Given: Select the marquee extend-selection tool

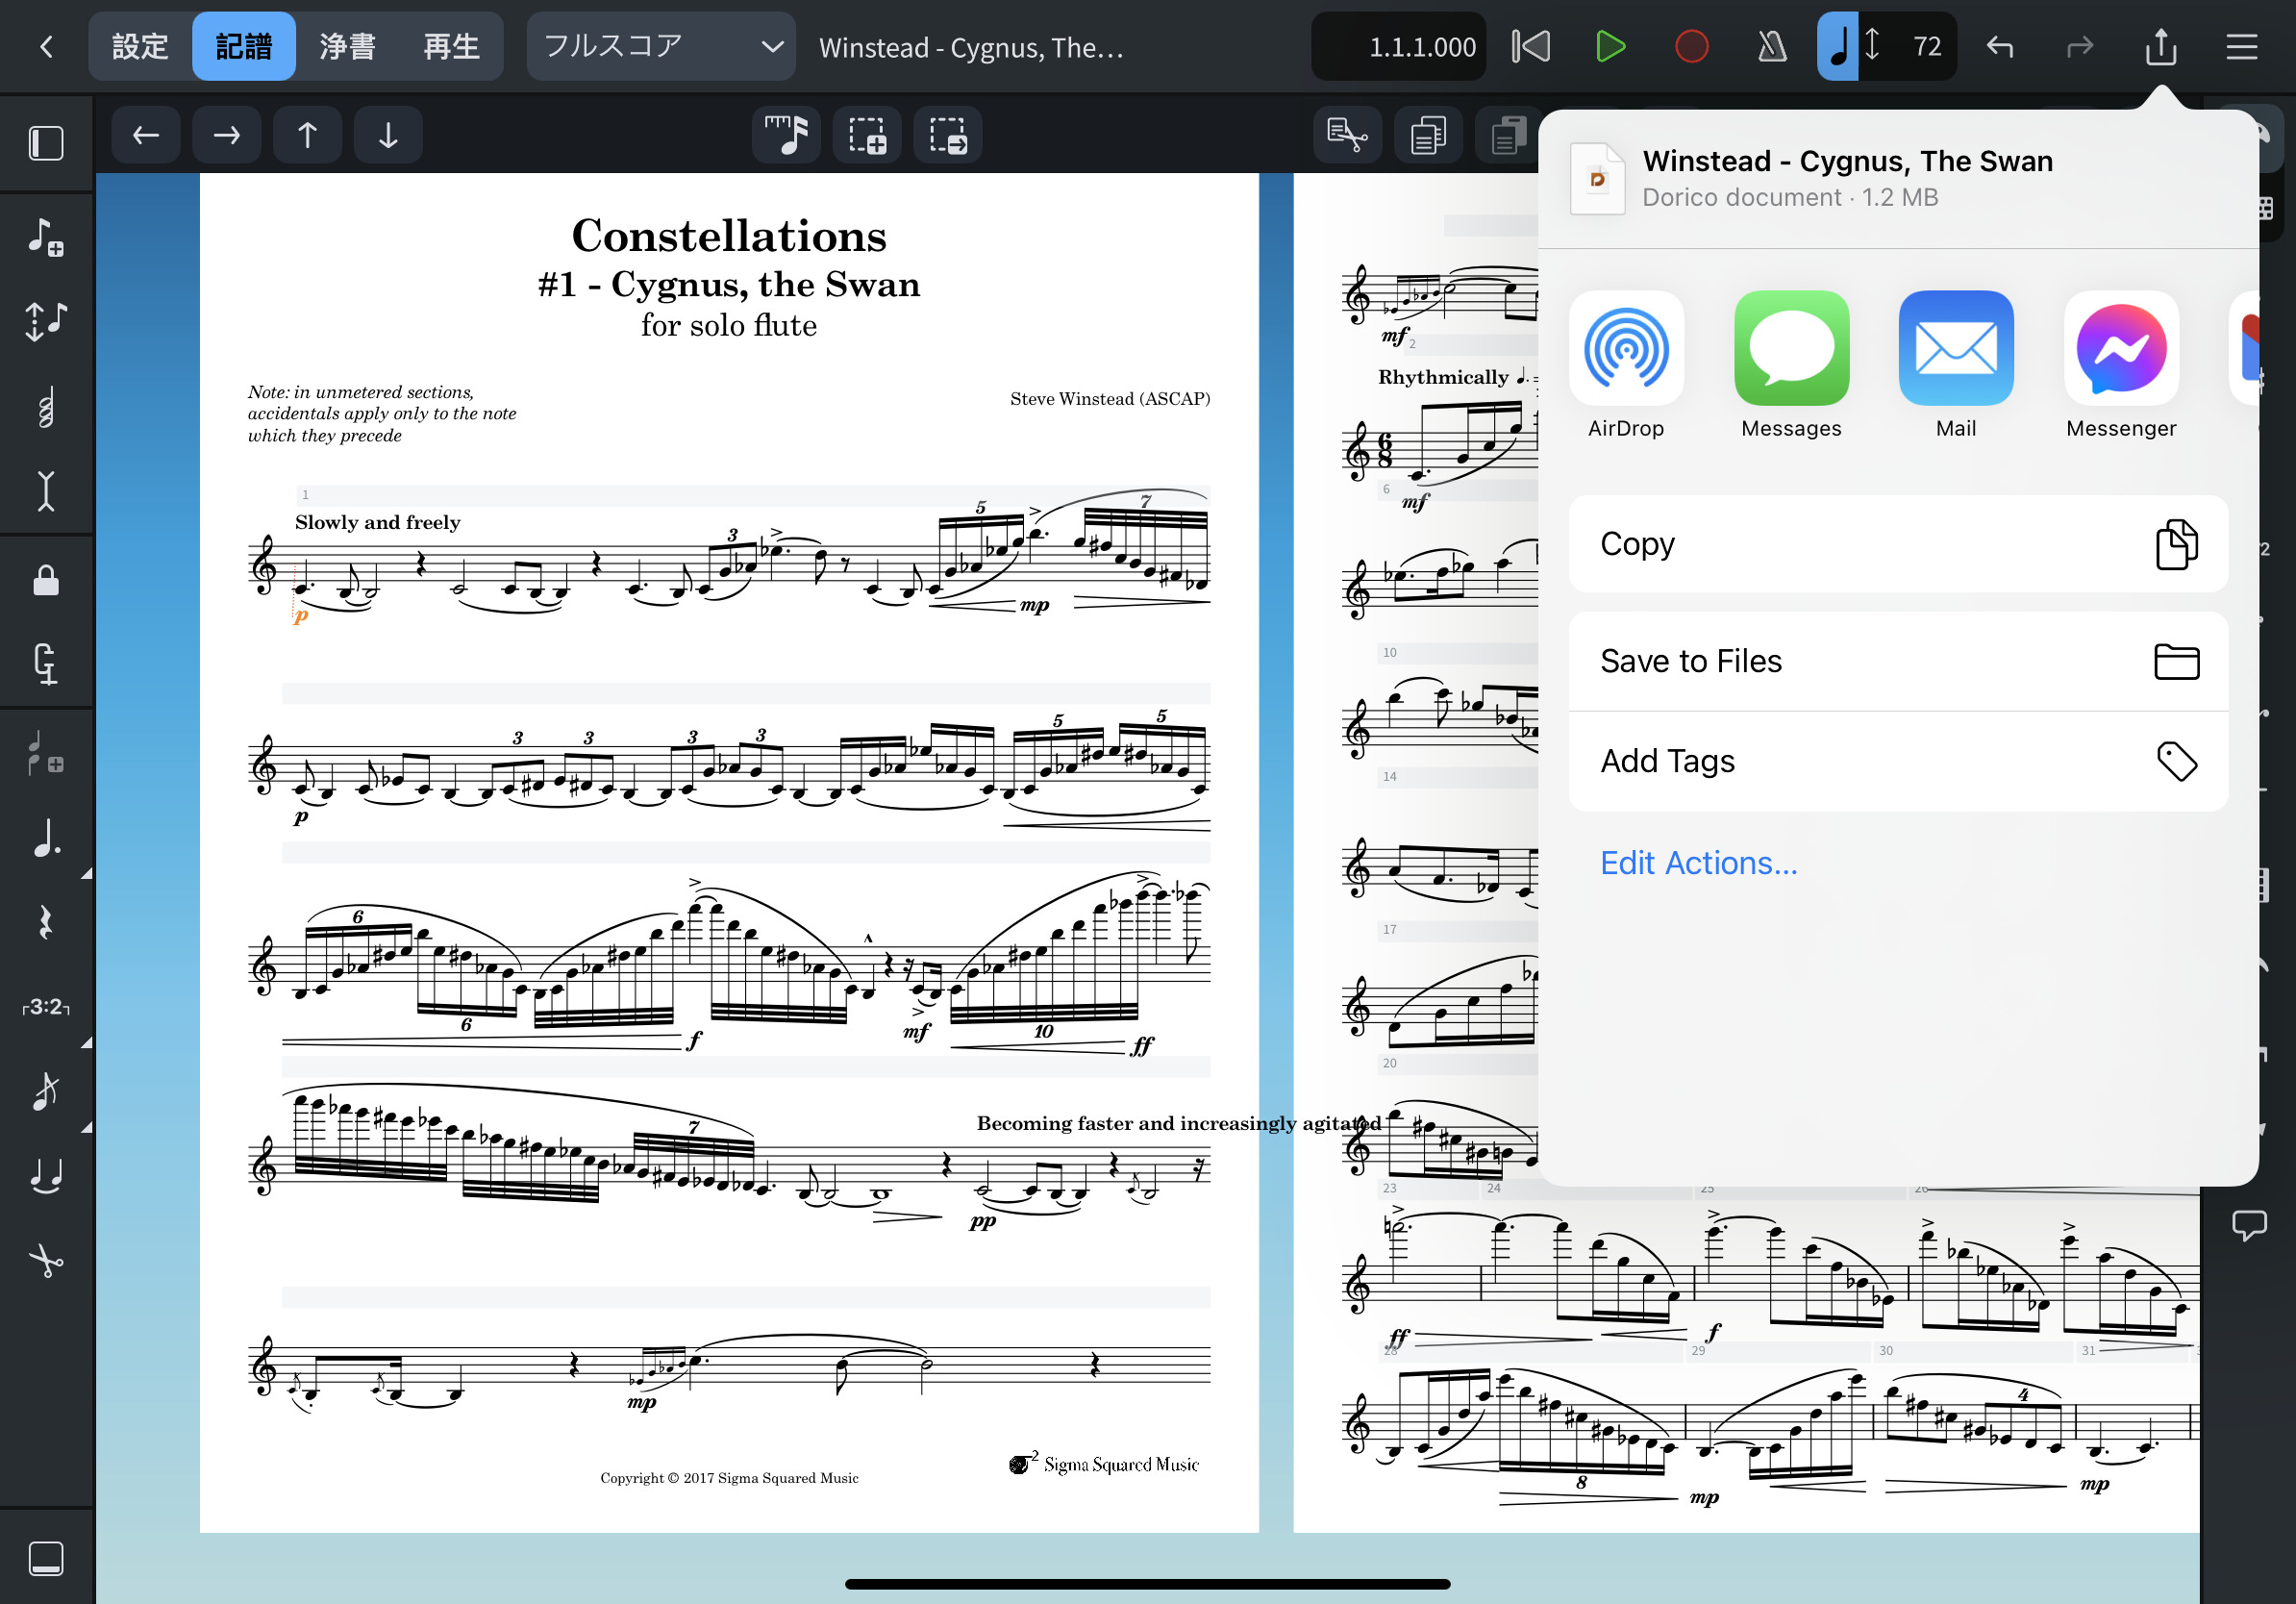Looking at the screenshot, I should coord(947,135).
